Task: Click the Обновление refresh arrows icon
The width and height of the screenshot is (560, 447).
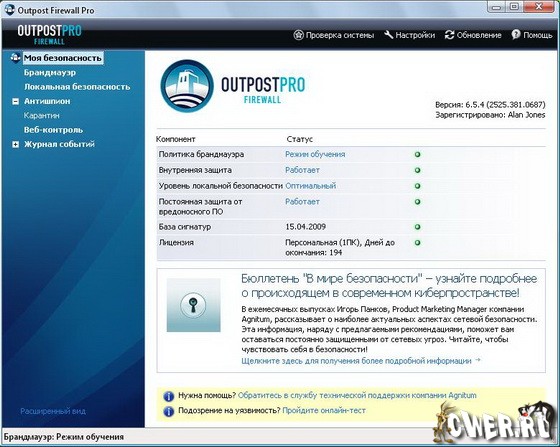Action: [x=449, y=35]
